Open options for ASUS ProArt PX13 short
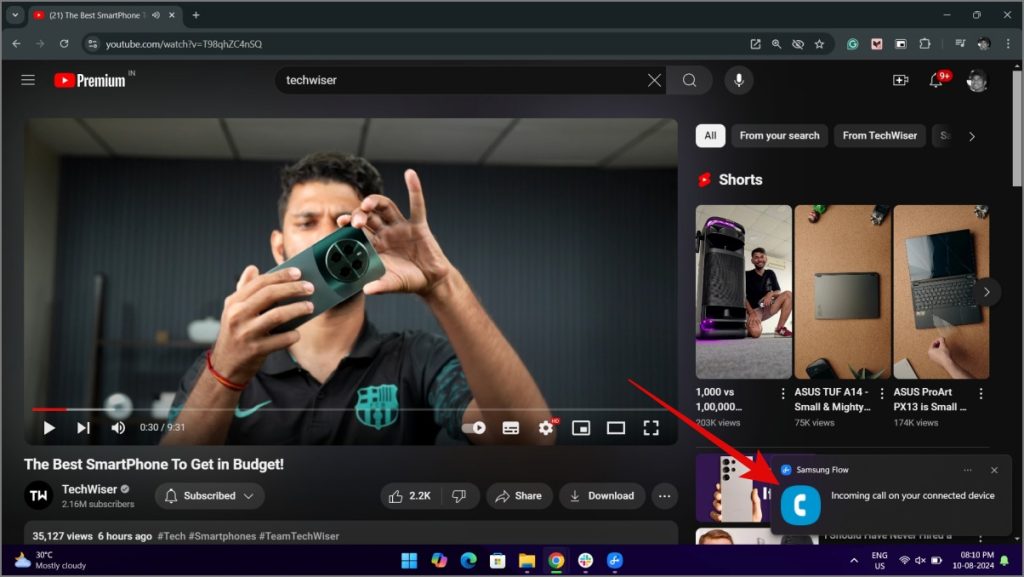The image size is (1024, 577). [980, 393]
